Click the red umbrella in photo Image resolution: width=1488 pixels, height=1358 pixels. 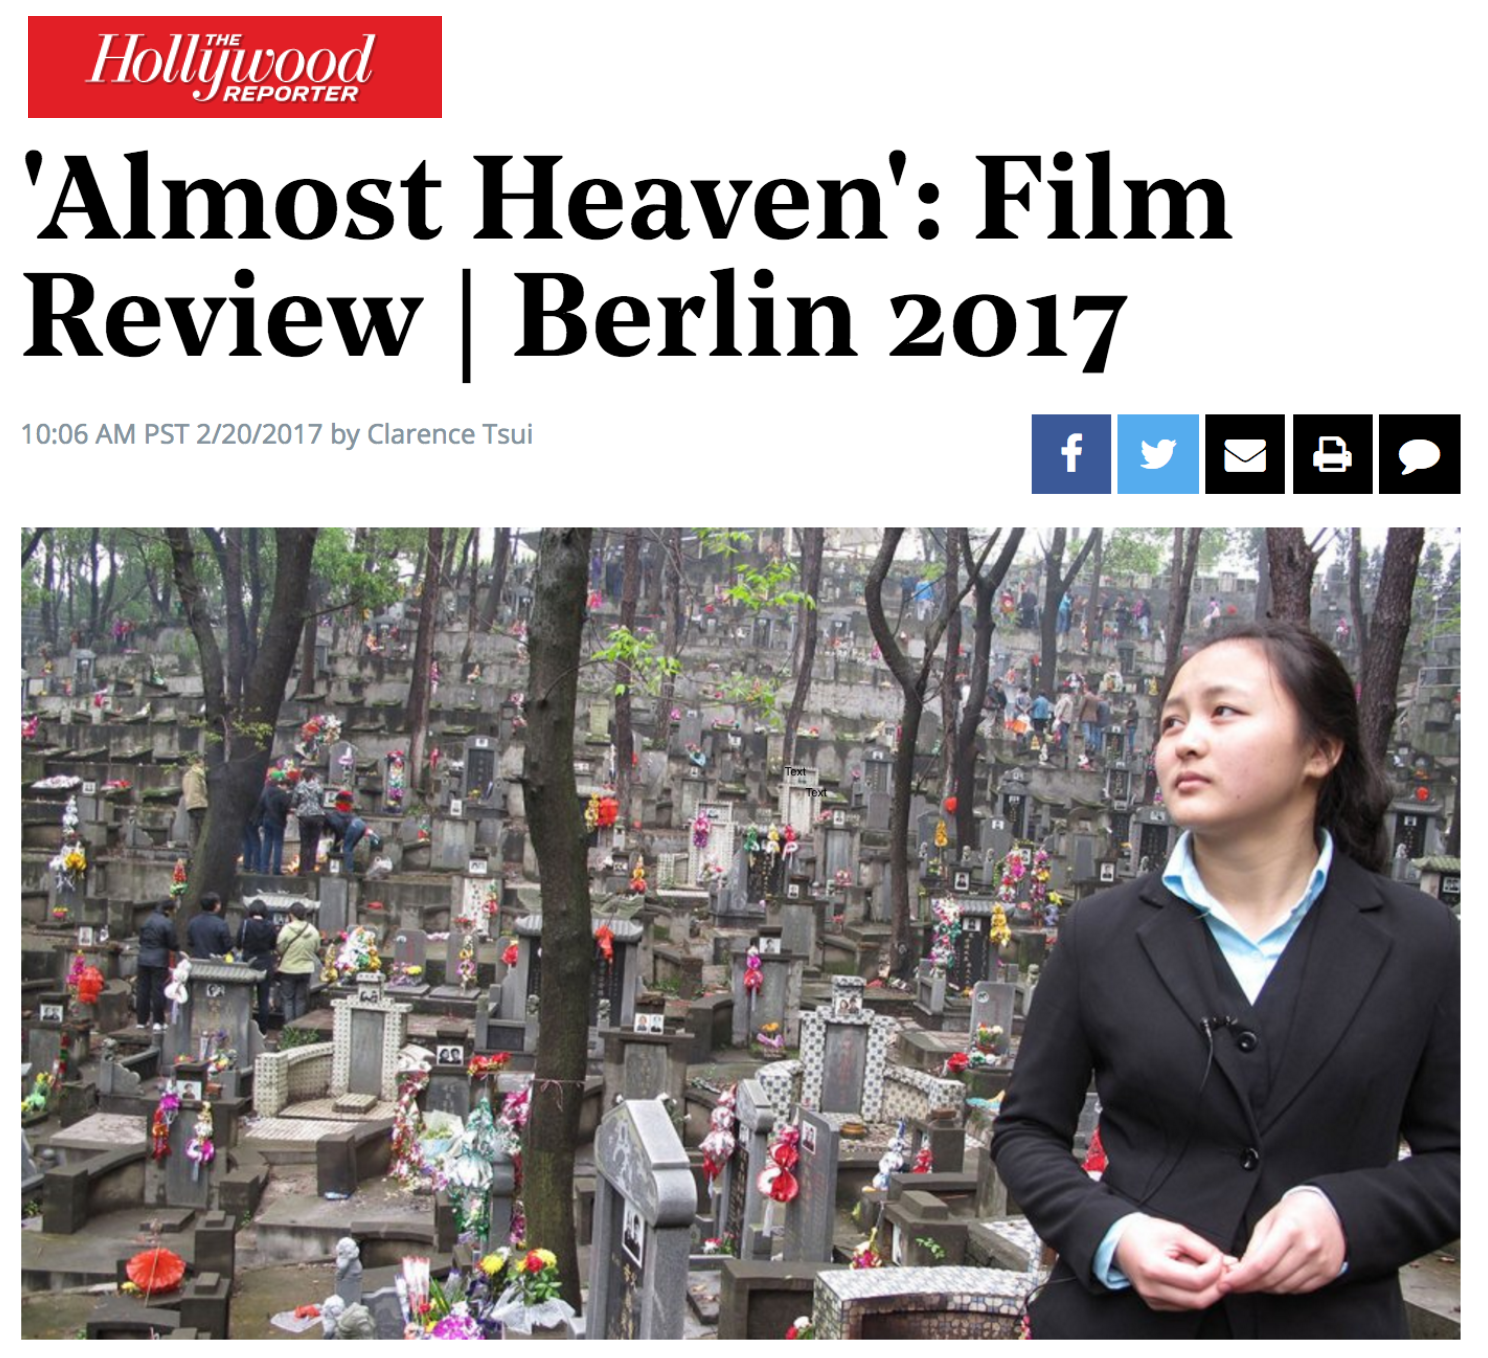point(155,1268)
